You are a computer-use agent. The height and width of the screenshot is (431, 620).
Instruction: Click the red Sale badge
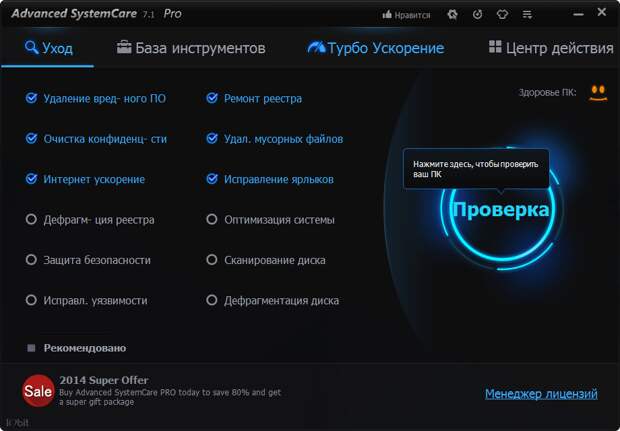click(x=38, y=391)
